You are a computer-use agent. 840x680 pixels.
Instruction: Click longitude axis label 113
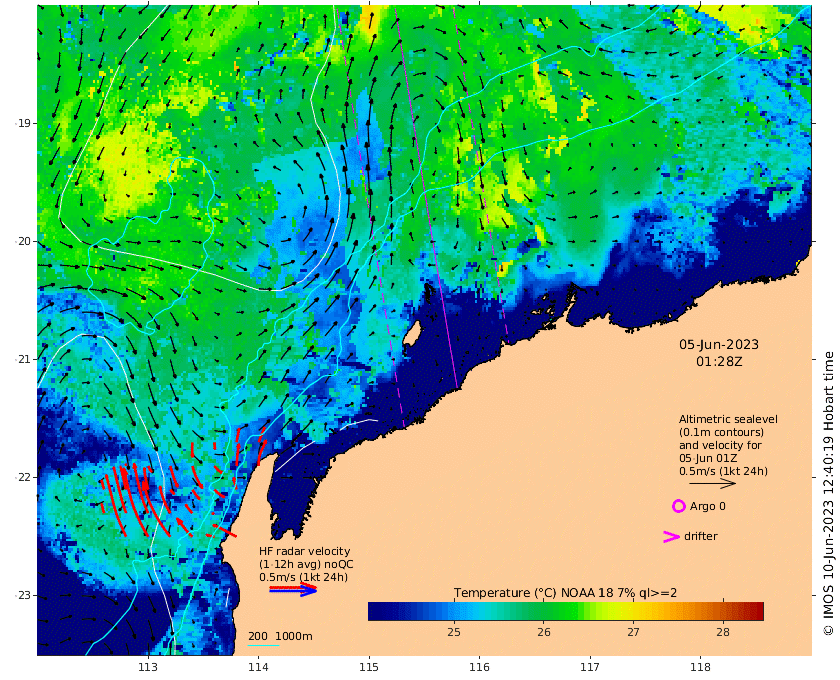coord(148,667)
